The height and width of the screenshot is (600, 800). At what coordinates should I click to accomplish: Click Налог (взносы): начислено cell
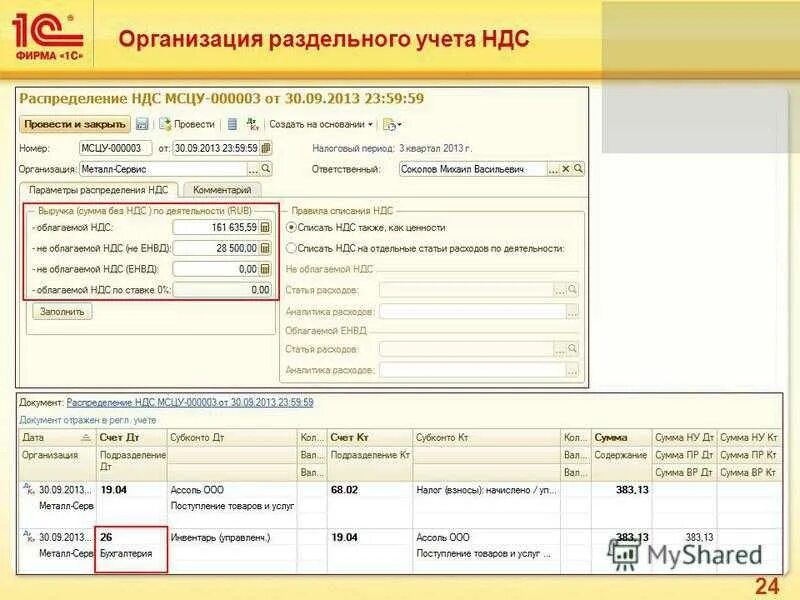coord(486,490)
